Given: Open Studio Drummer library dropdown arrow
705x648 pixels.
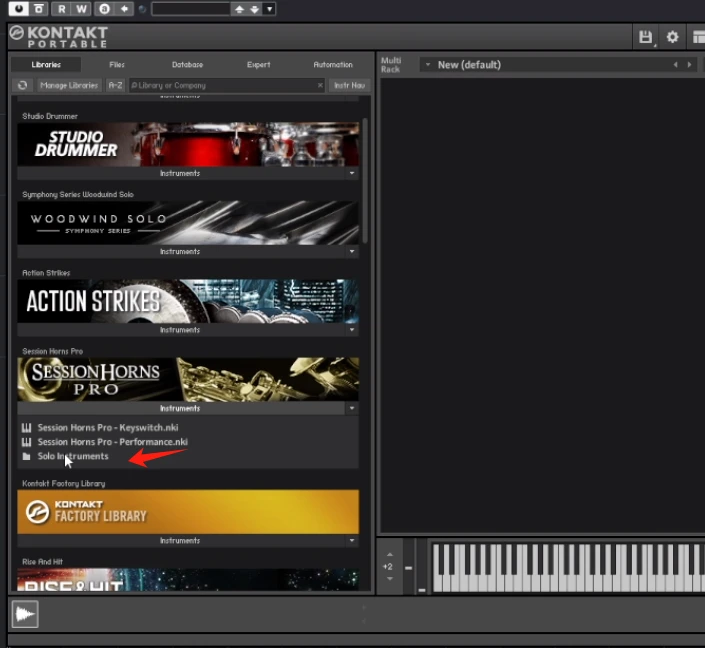Looking at the screenshot, I should [x=352, y=173].
